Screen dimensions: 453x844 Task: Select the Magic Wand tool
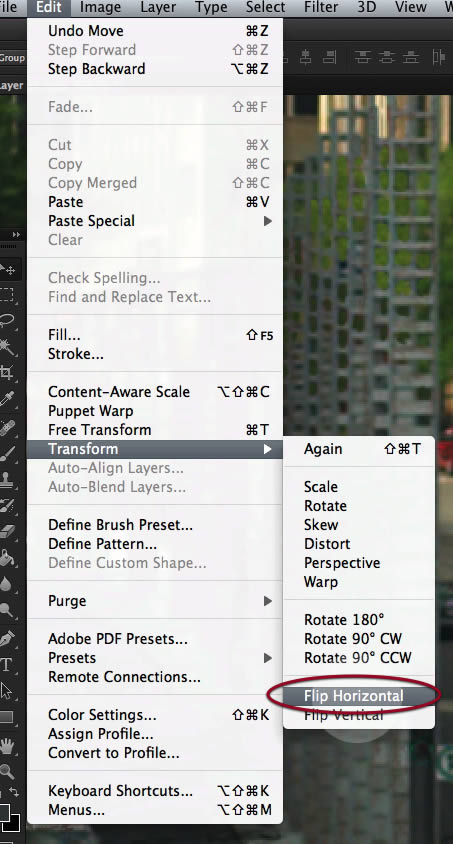(x=8, y=346)
